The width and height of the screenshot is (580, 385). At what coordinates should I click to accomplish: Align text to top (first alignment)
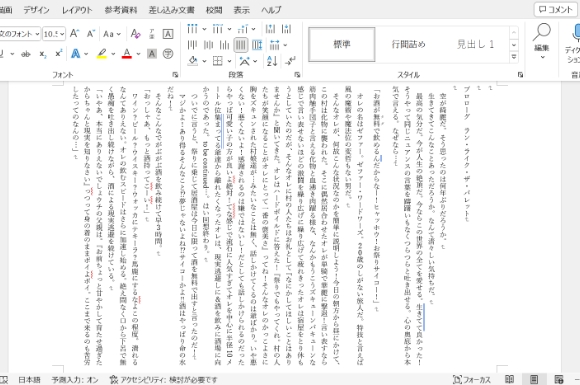tap(192, 45)
